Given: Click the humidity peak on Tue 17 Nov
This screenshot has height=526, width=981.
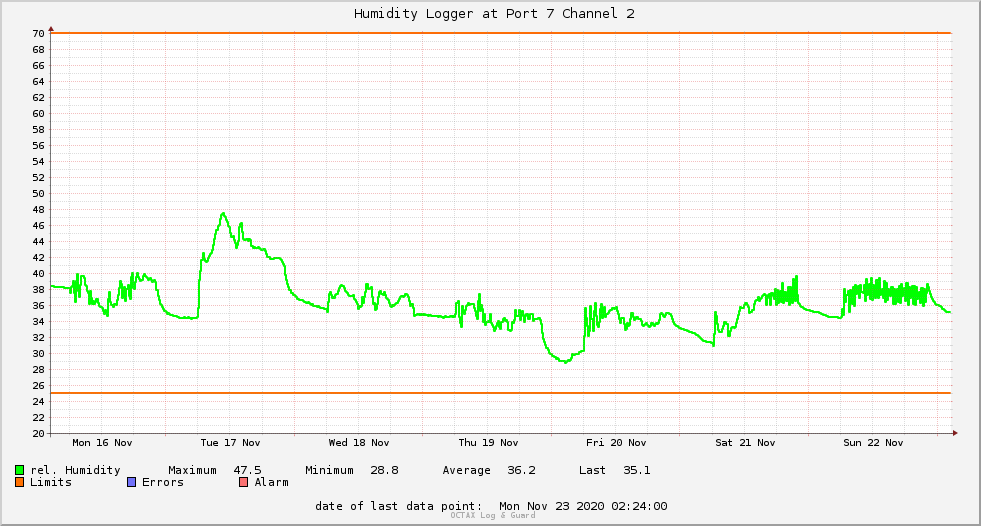Looking at the screenshot, I should 223,214.
